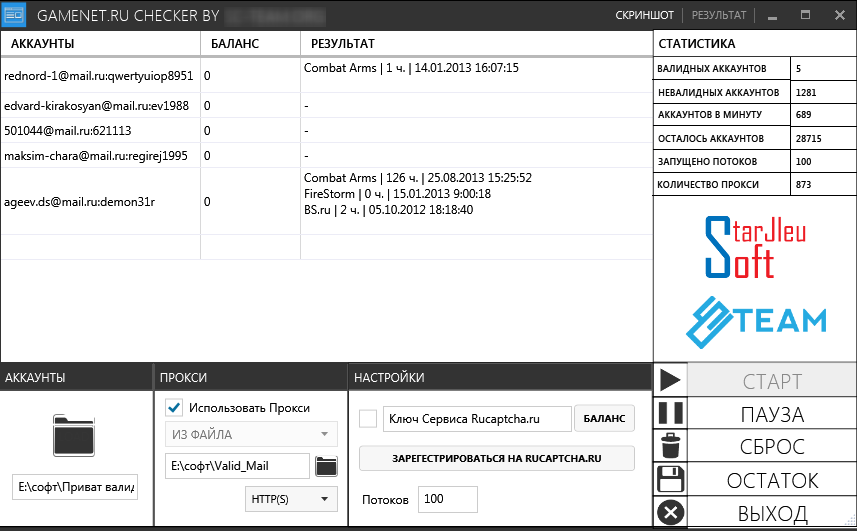The height and width of the screenshot is (531, 857).
Task: Open the HTTP(S) proxy type dropdown
Action: 291,498
